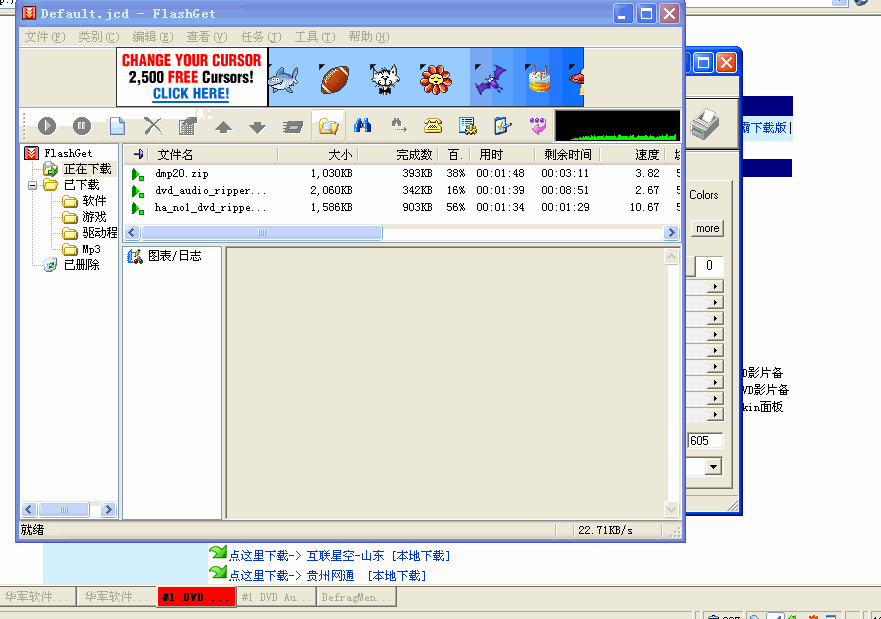Viewport: 881px width, 619px height.
Task: Open the 帮助(H) menu
Action: (x=369, y=37)
